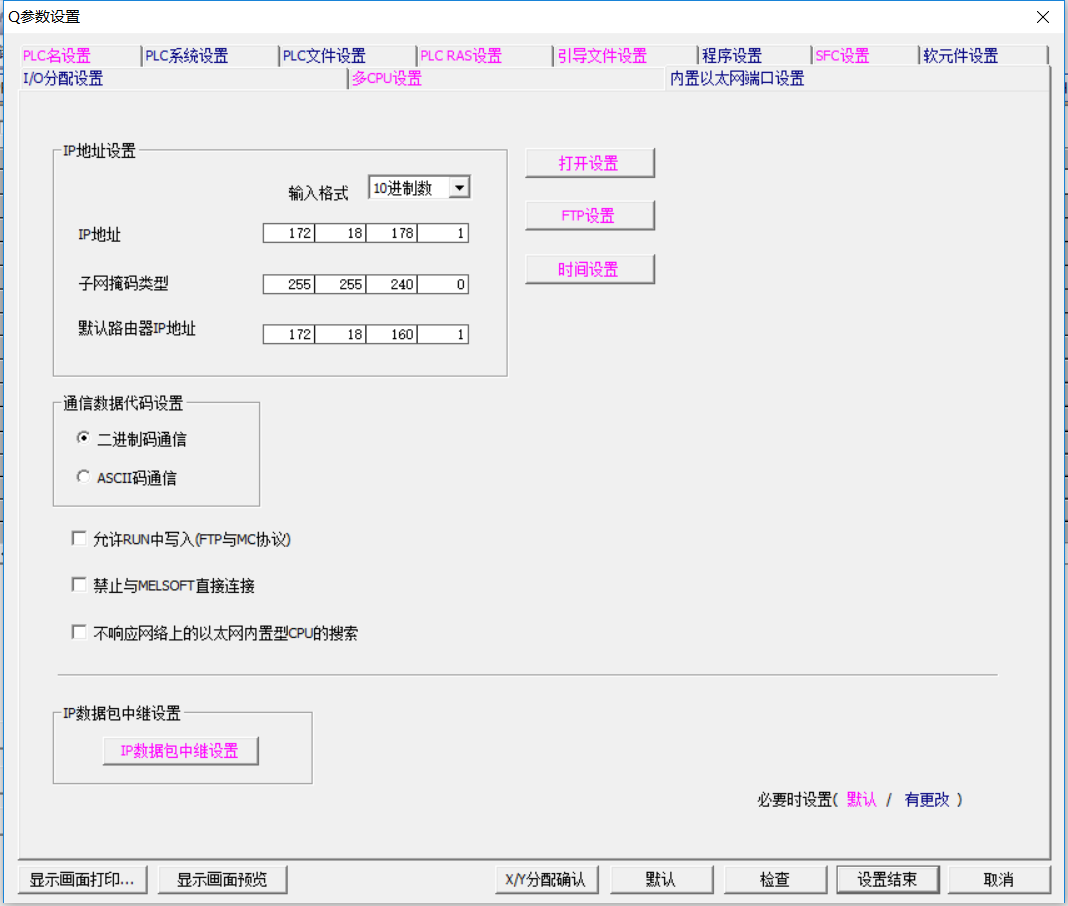Switch to the PLC名设置 tab
1068x906 pixels.
[x=57, y=57]
